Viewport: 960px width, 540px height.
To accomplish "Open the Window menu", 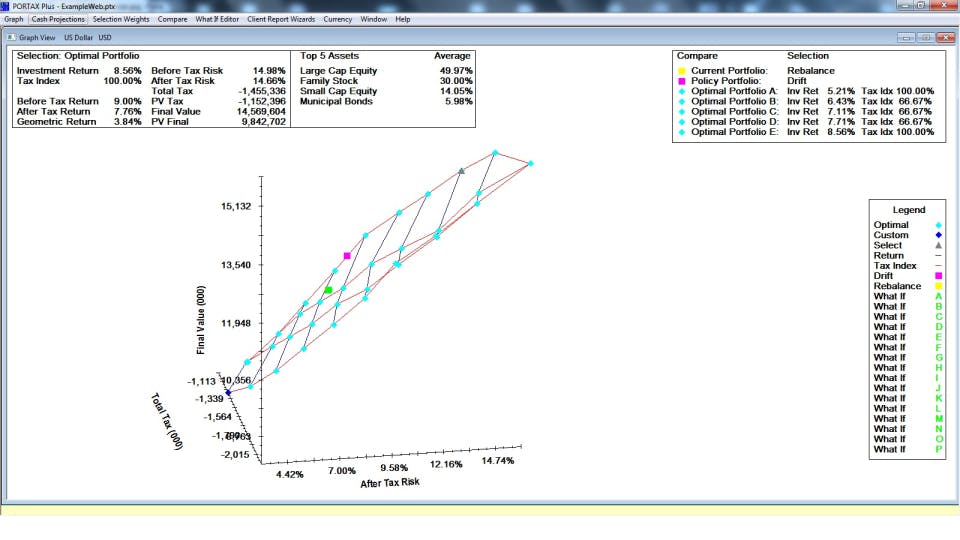I will point(373,19).
